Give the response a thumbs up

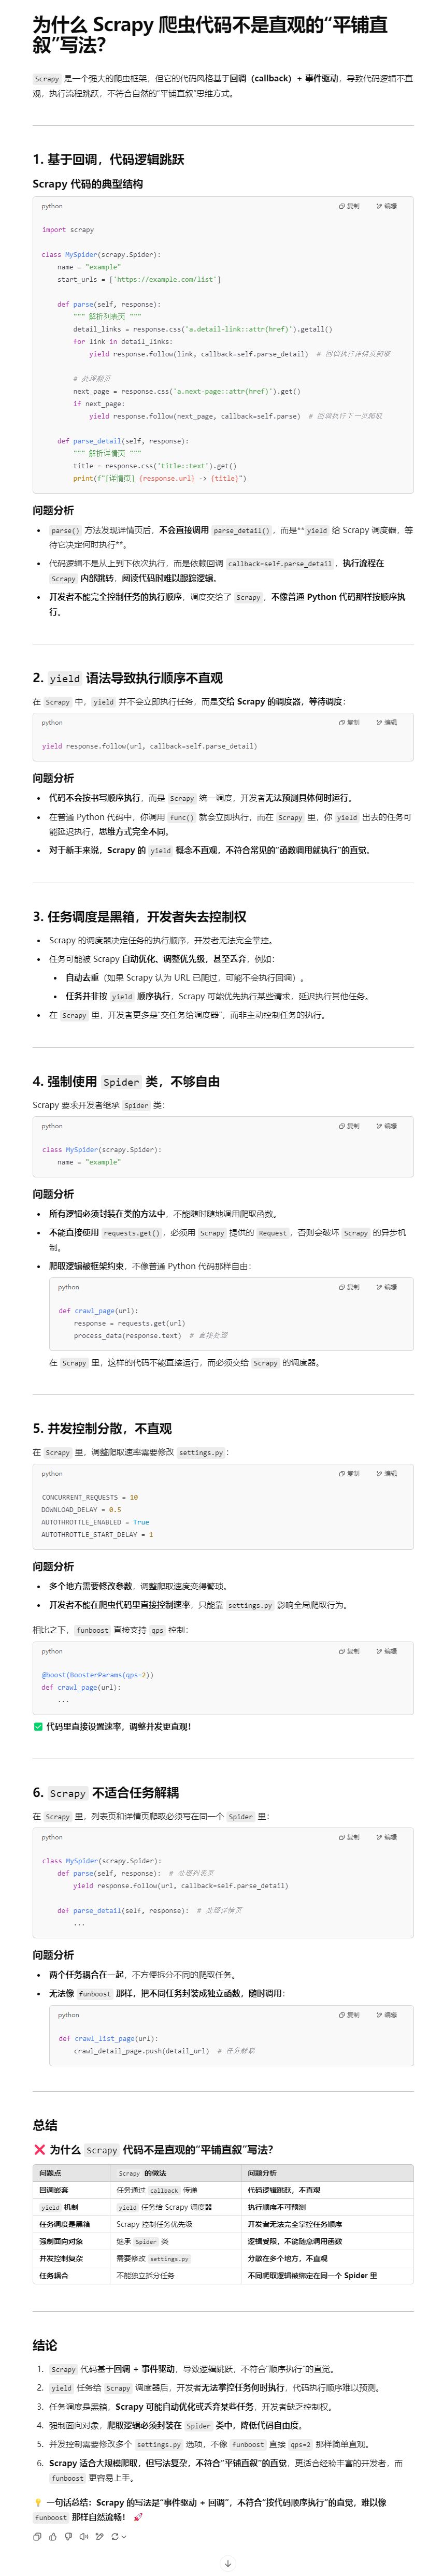point(53,2536)
